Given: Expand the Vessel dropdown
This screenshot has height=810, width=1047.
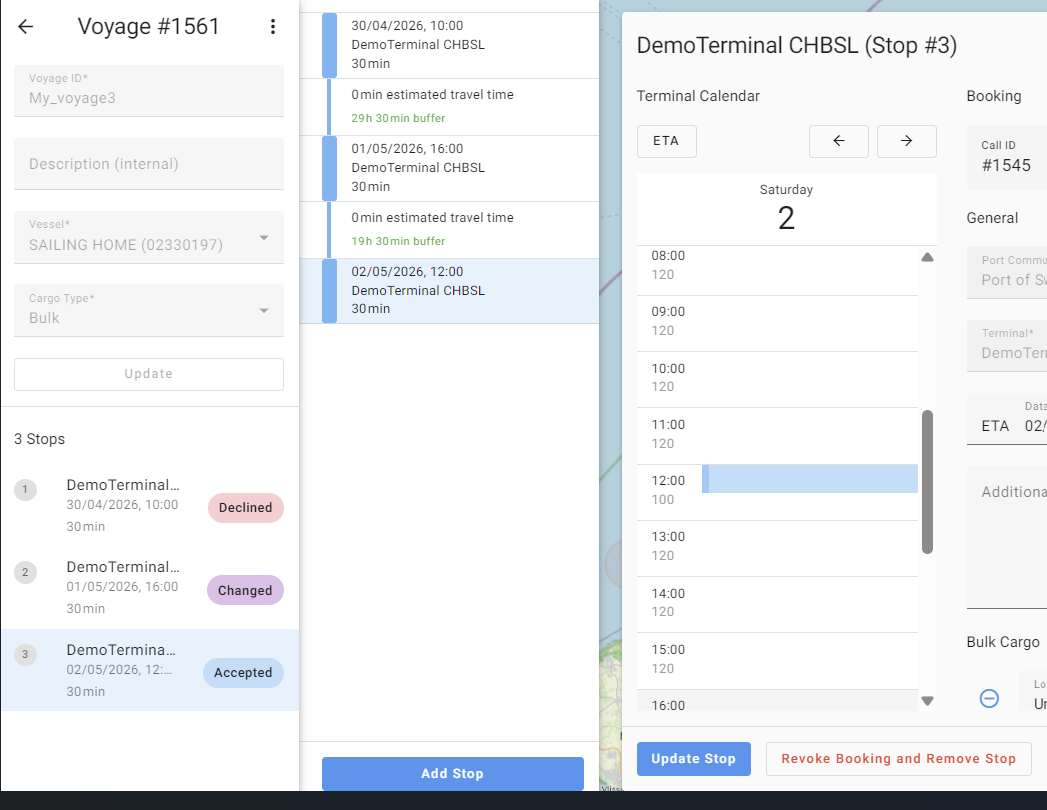Looking at the screenshot, I should coord(264,238).
